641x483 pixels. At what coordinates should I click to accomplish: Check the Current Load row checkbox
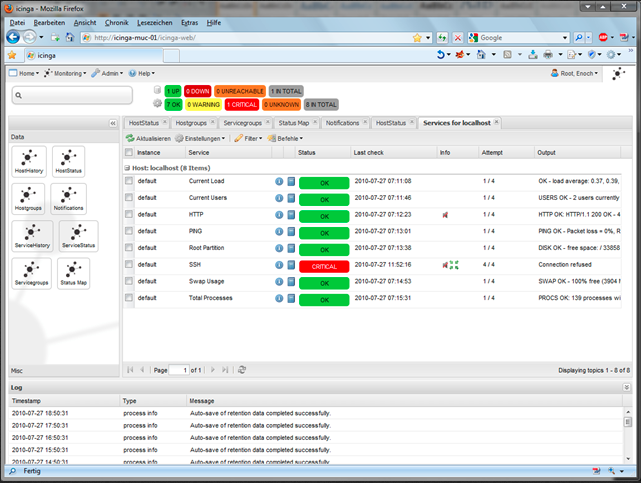(129, 181)
